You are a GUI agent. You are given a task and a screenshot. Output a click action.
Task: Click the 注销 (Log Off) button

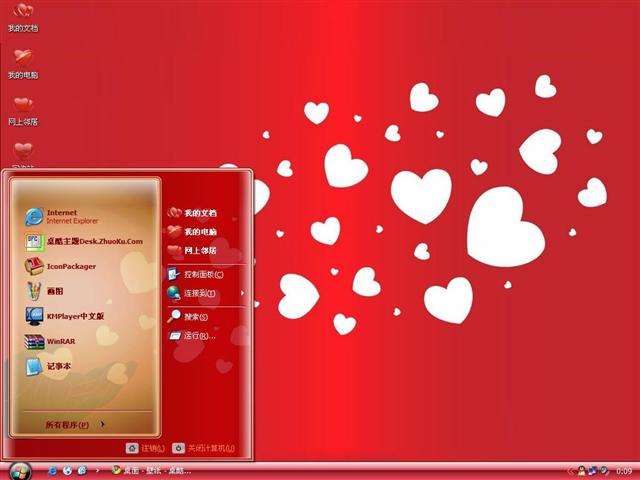tap(145, 448)
